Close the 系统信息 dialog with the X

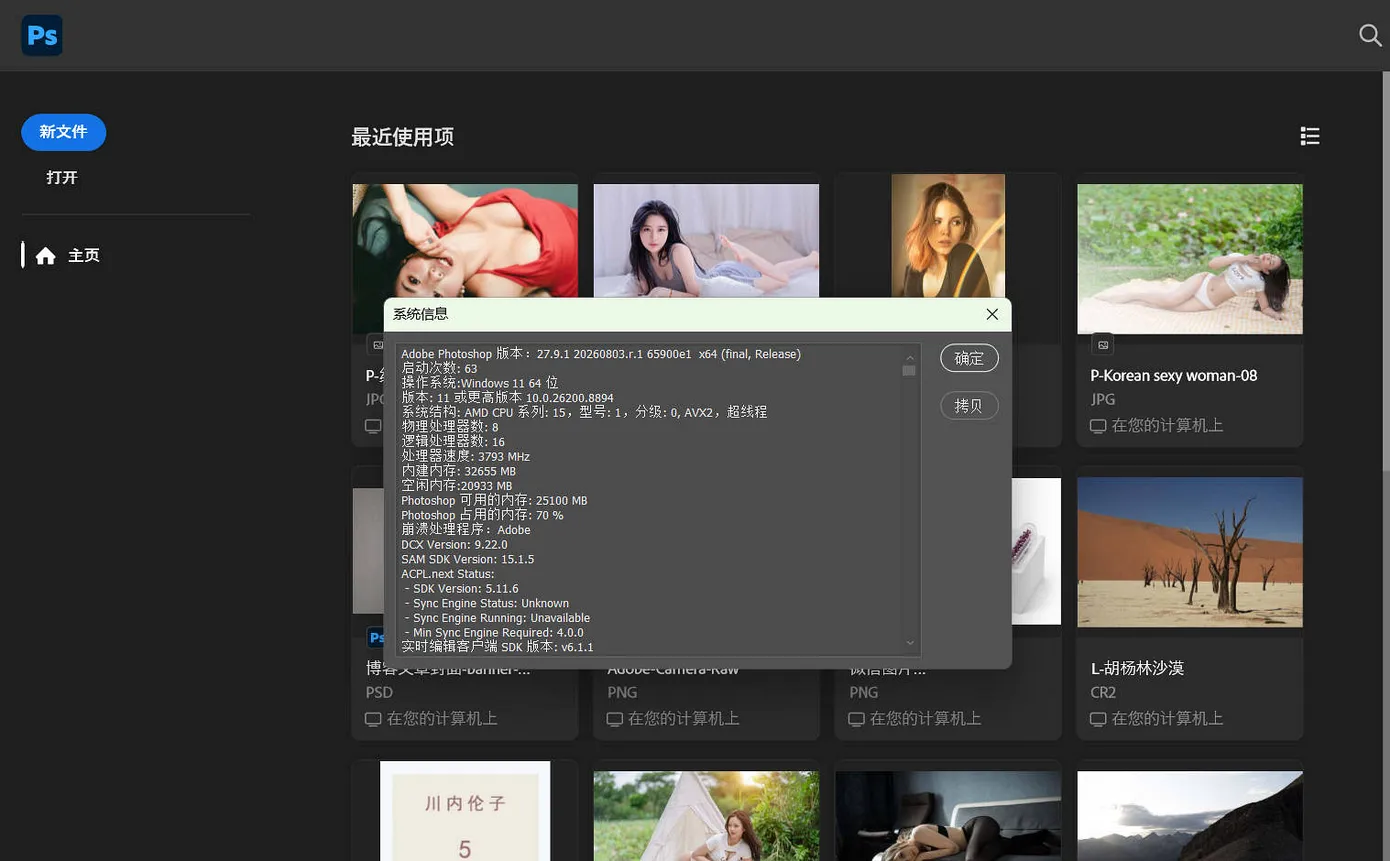click(x=992, y=314)
